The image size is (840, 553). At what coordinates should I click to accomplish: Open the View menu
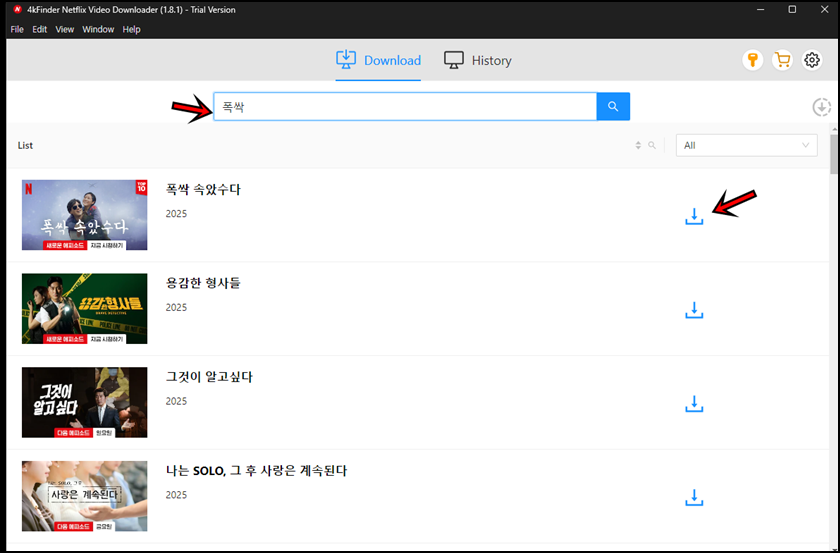(x=65, y=29)
